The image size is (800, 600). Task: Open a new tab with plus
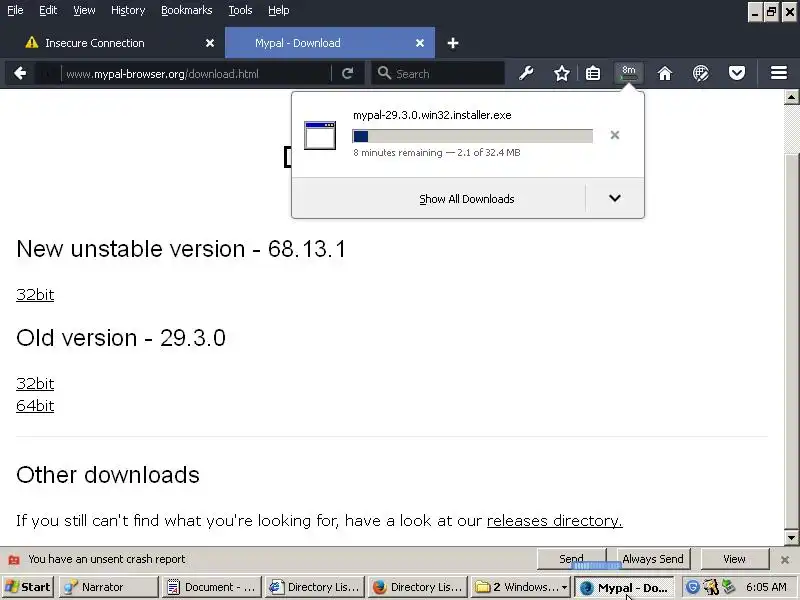(x=453, y=43)
